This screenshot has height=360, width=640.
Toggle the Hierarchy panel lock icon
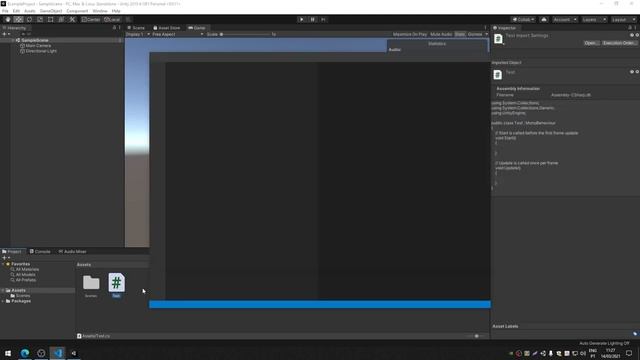(114, 28)
